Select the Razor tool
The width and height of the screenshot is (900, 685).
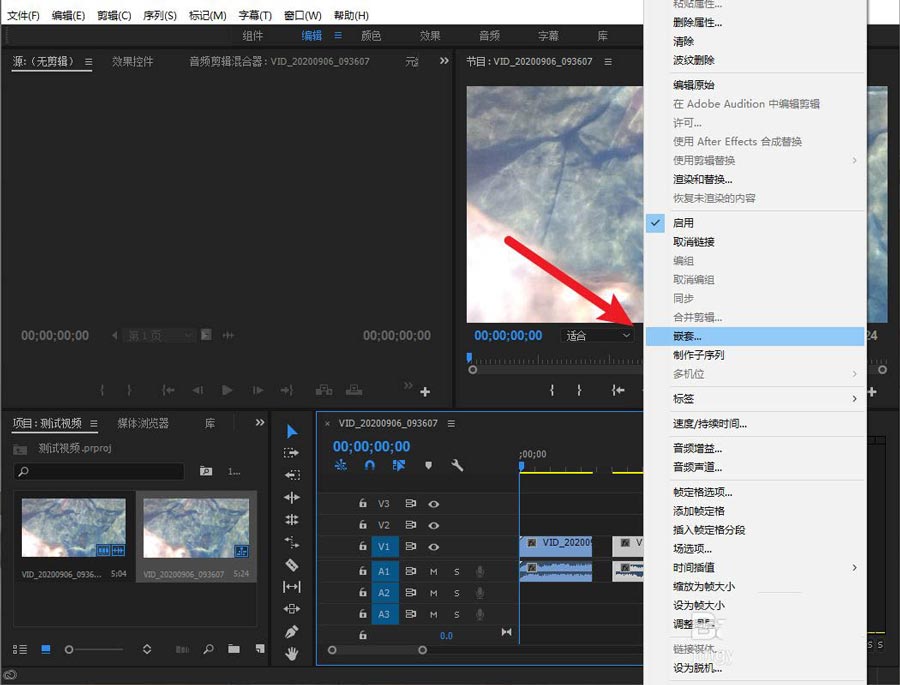point(292,565)
